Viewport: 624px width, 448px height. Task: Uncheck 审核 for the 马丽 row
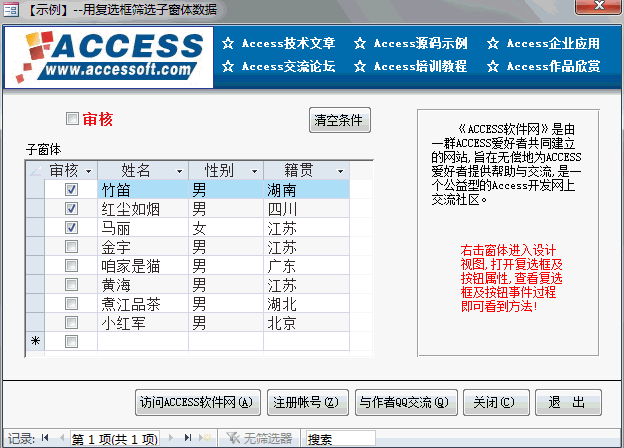[x=71, y=228]
